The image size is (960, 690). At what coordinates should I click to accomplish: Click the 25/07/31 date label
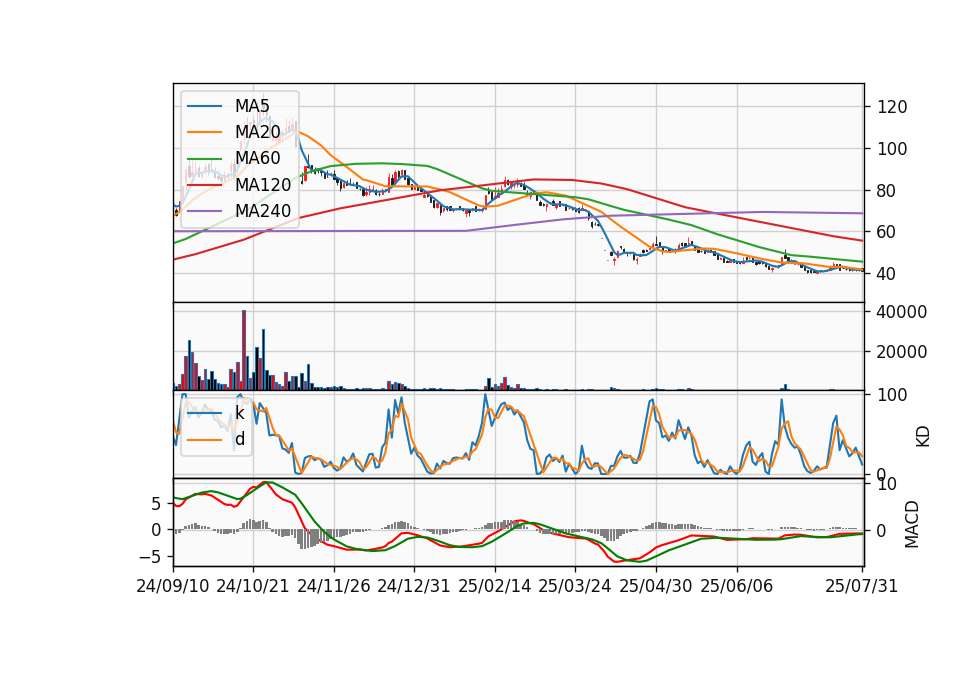(x=861, y=586)
